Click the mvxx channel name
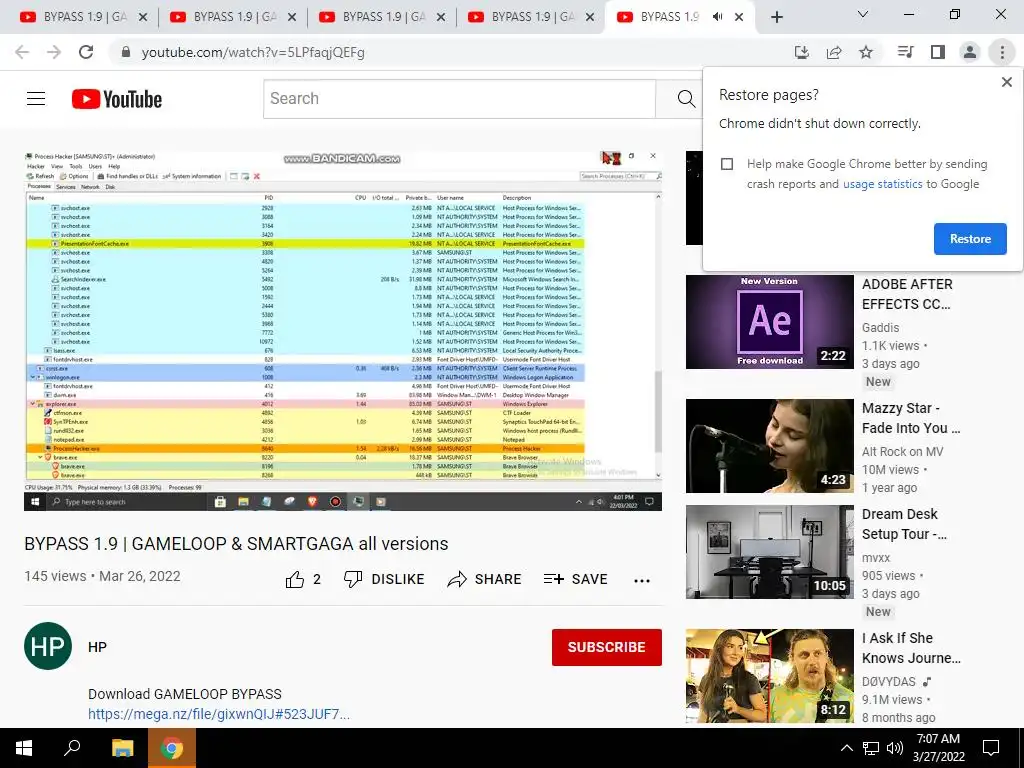 [x=876, y=558]
